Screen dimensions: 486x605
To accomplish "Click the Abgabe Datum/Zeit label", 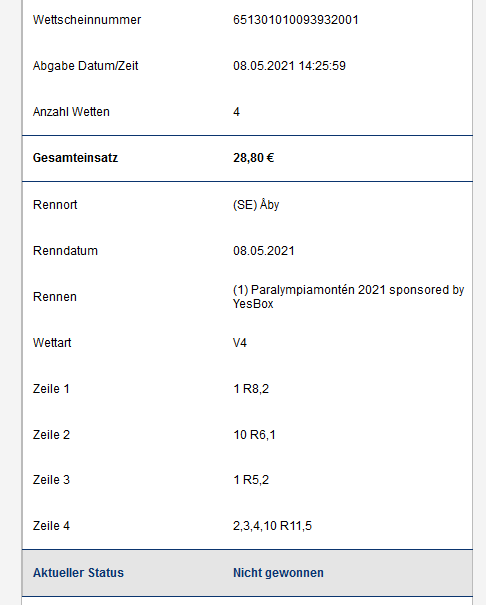I will click(x=85, y=66).
